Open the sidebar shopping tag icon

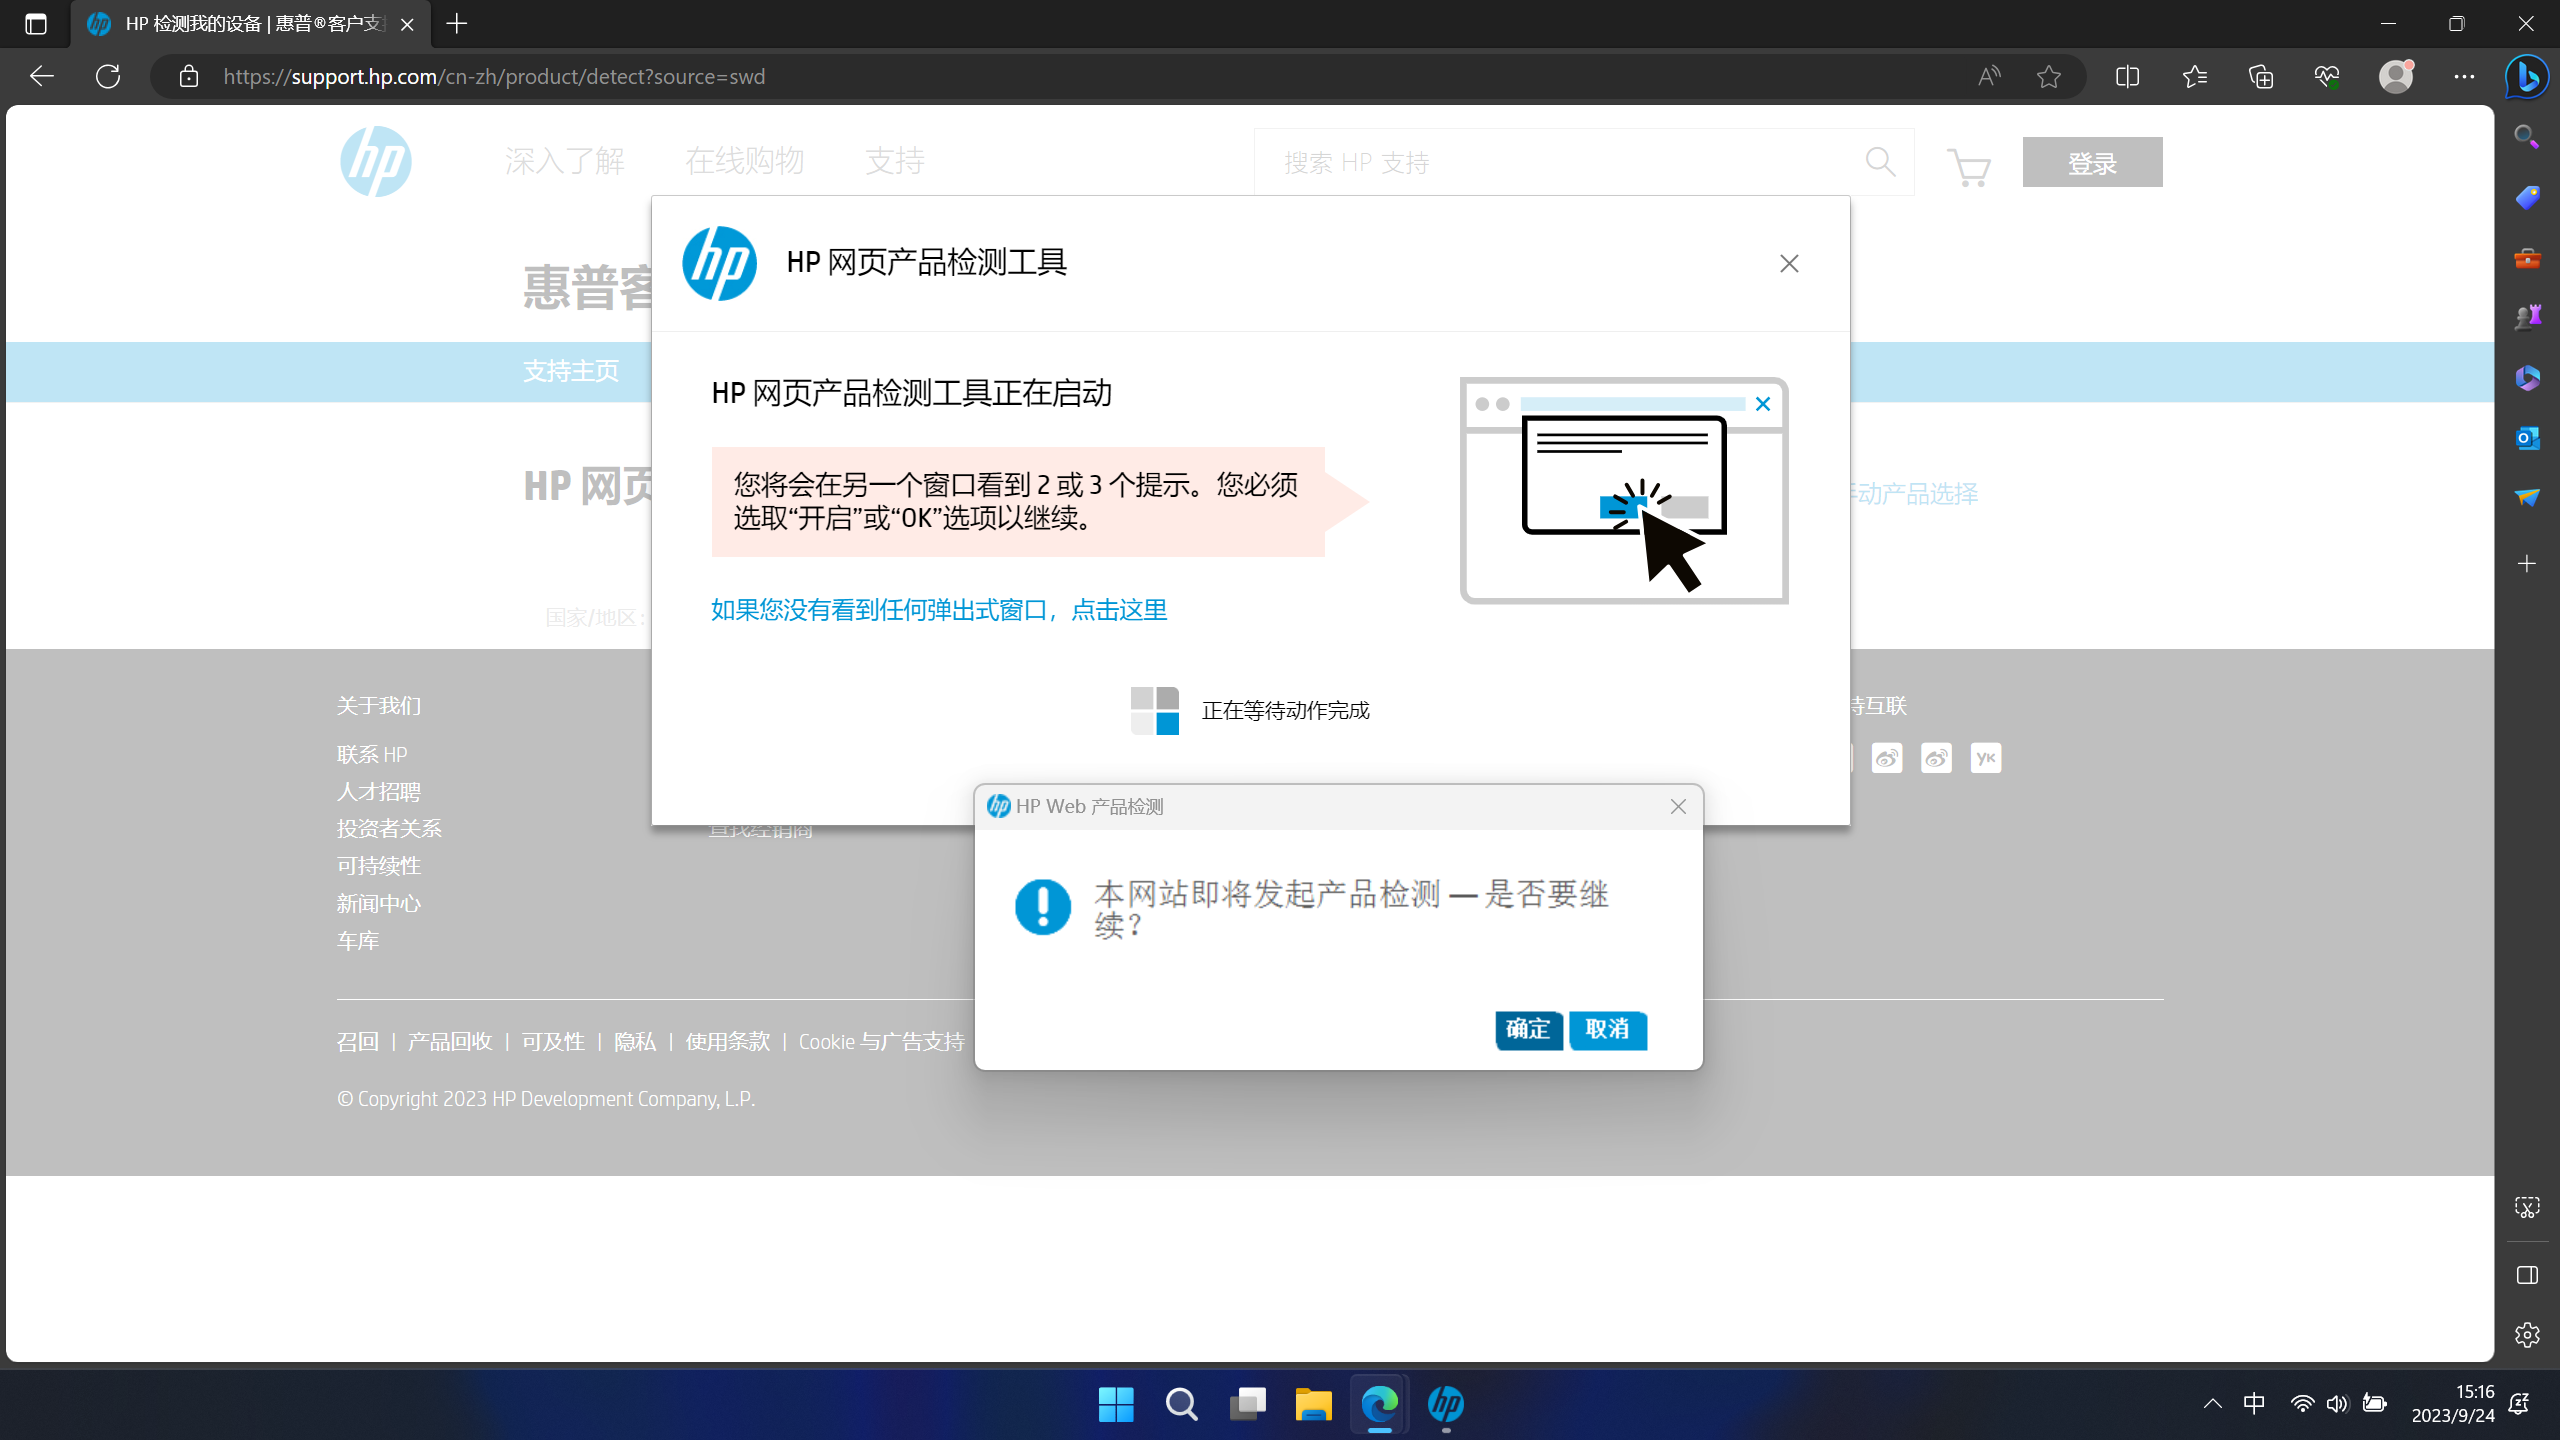2527,197
